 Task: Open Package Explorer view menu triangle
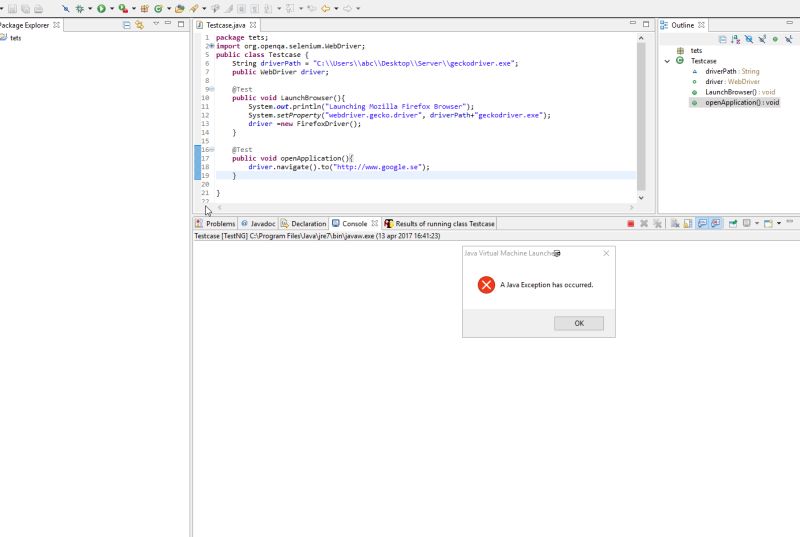click(x=156, y=23)
